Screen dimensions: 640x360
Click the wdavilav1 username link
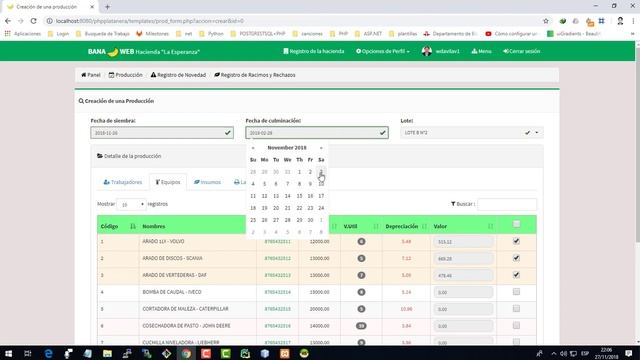coord(447,51)
